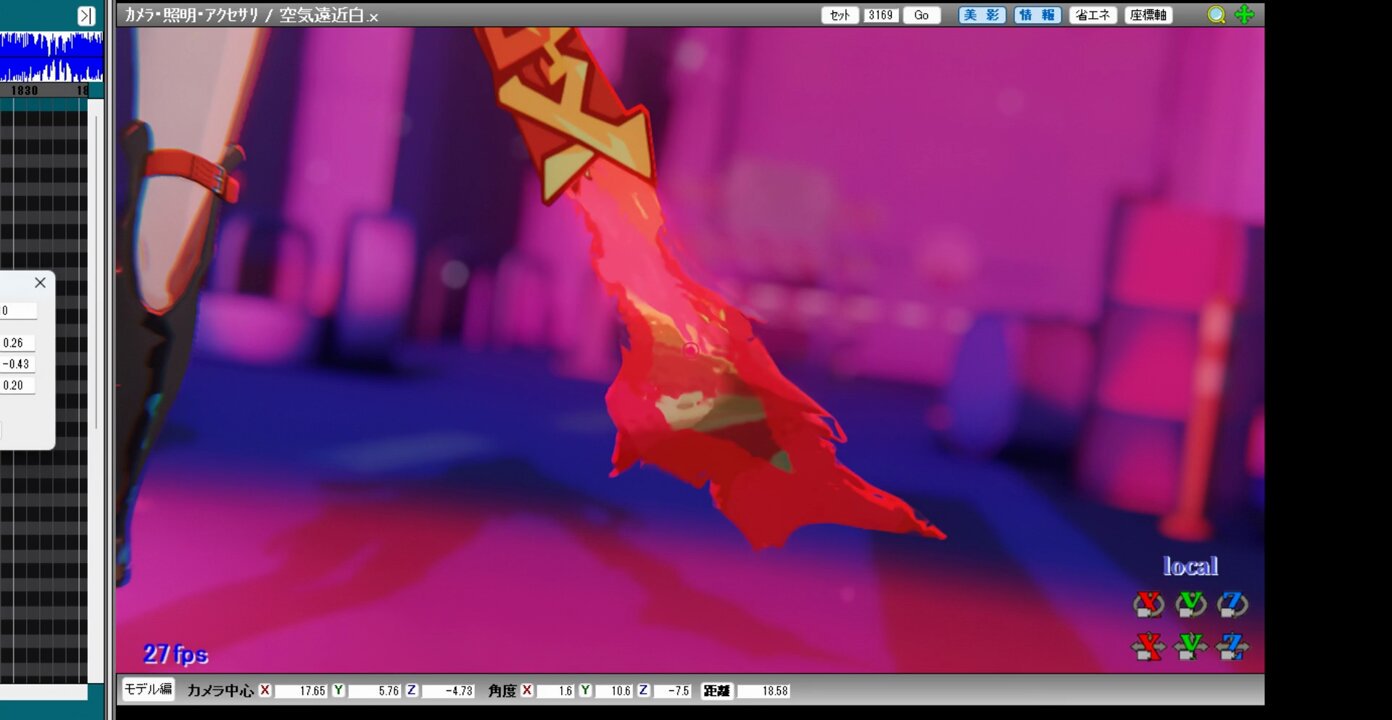Click the viewport title カメラ・照明・アクセサリ
The height and width of the screenshot is (720, 1392).
coord(191,15)
